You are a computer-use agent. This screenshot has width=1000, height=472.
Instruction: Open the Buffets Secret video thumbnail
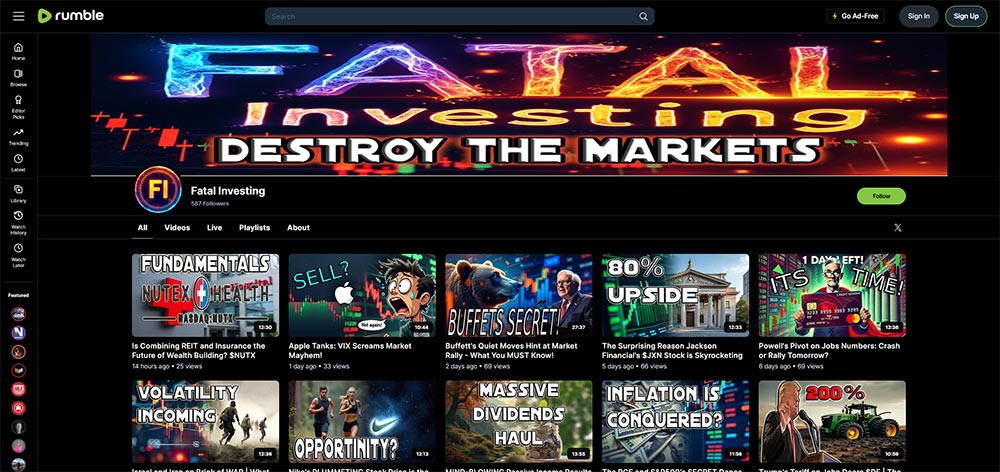tap(518, 295)
